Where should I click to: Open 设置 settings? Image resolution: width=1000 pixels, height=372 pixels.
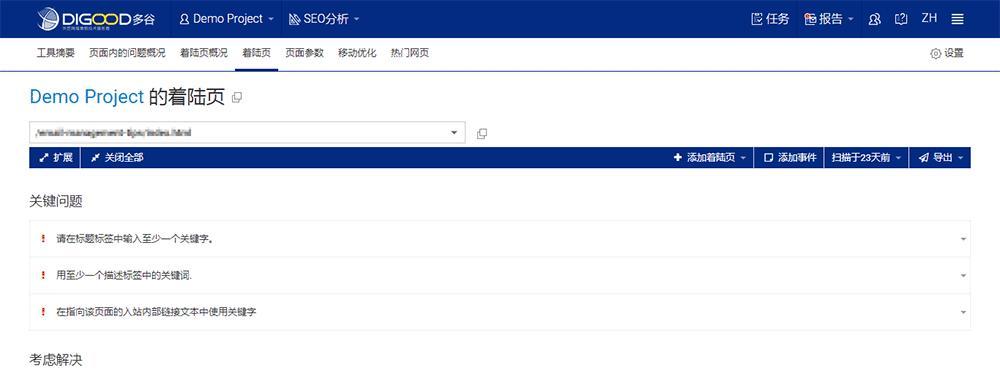tap(947, 54)
